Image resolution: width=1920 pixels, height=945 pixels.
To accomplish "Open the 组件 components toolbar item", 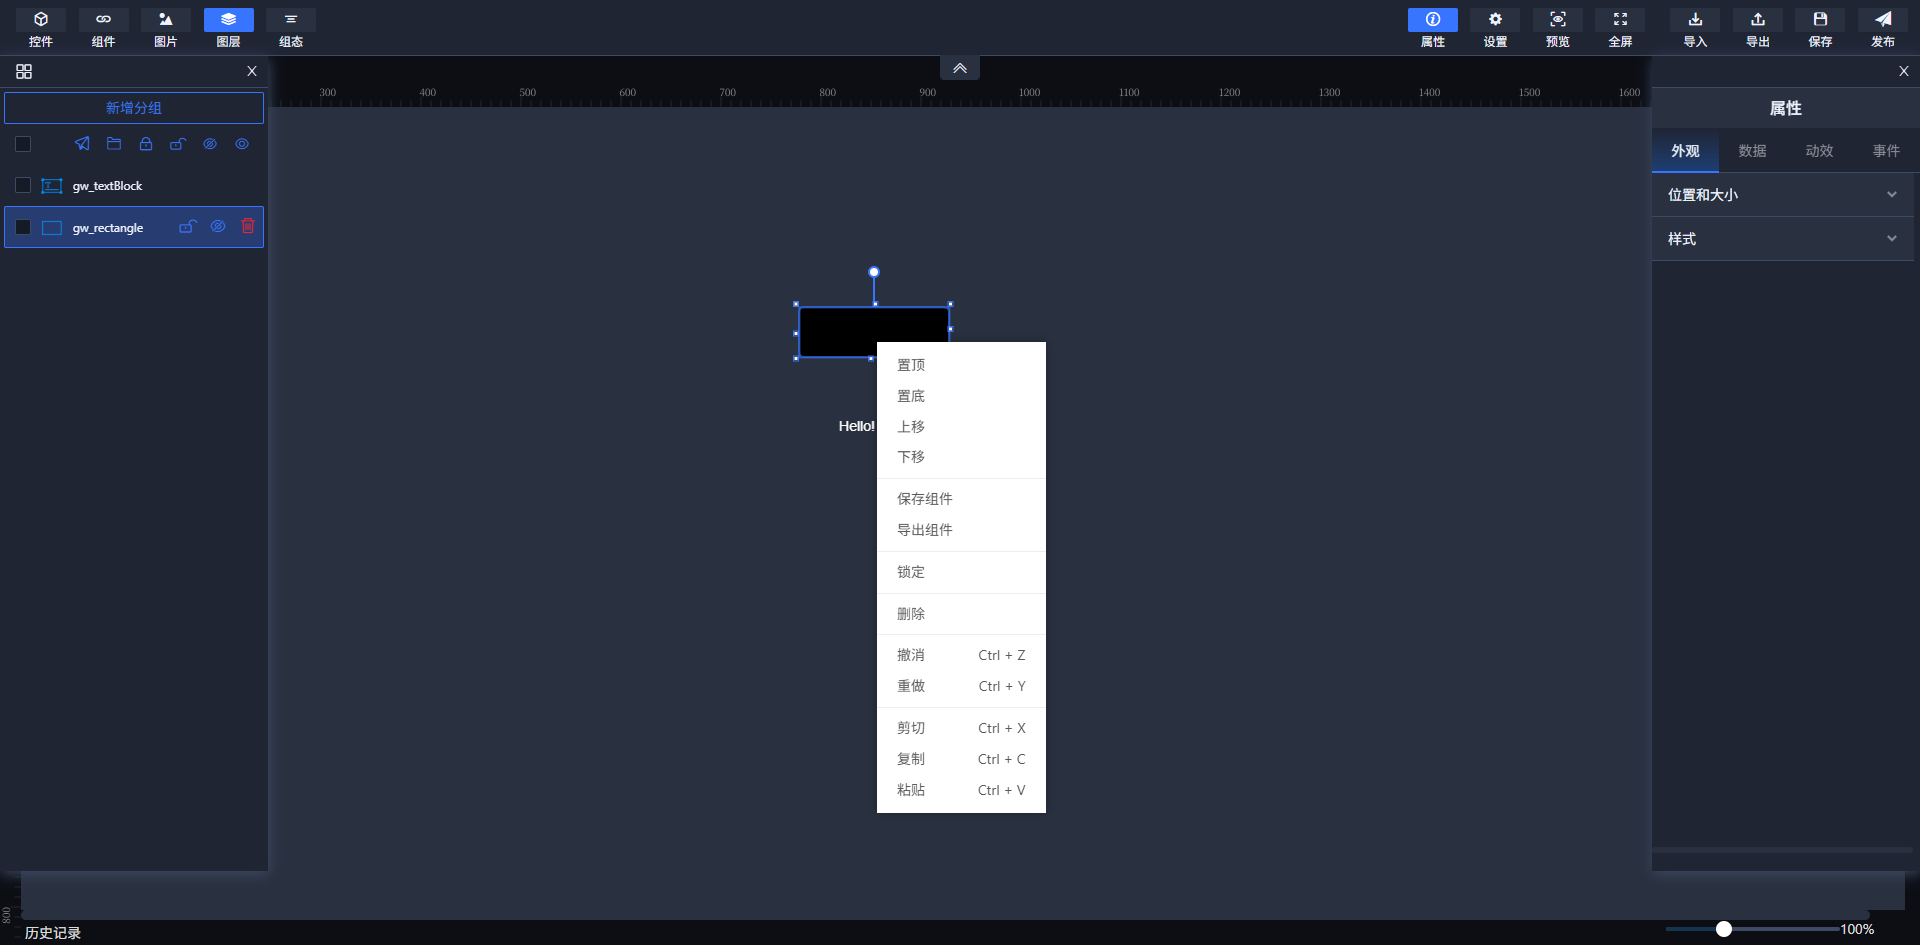I will [x=103, y=28].
